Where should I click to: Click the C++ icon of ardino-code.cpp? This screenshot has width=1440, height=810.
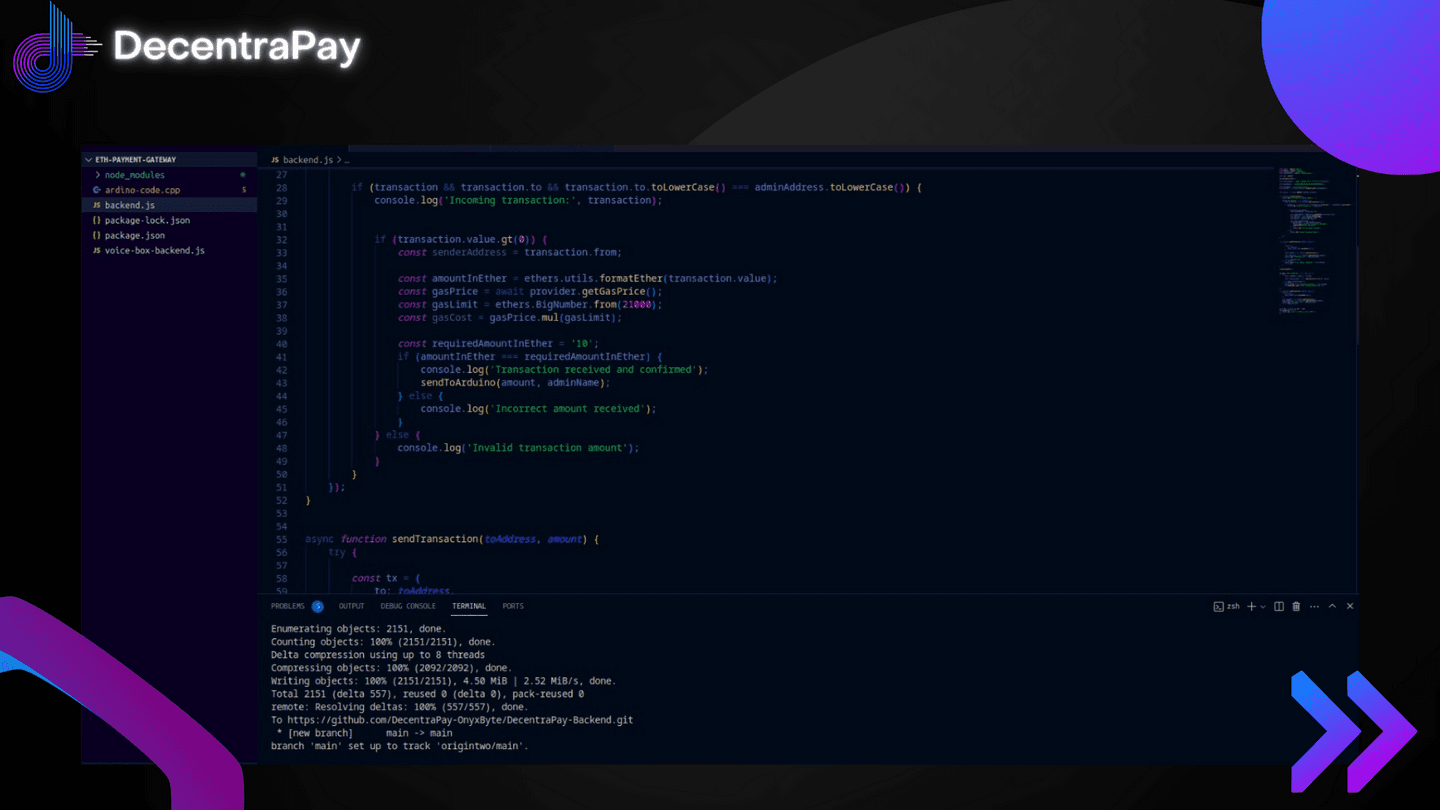point(96,190)
